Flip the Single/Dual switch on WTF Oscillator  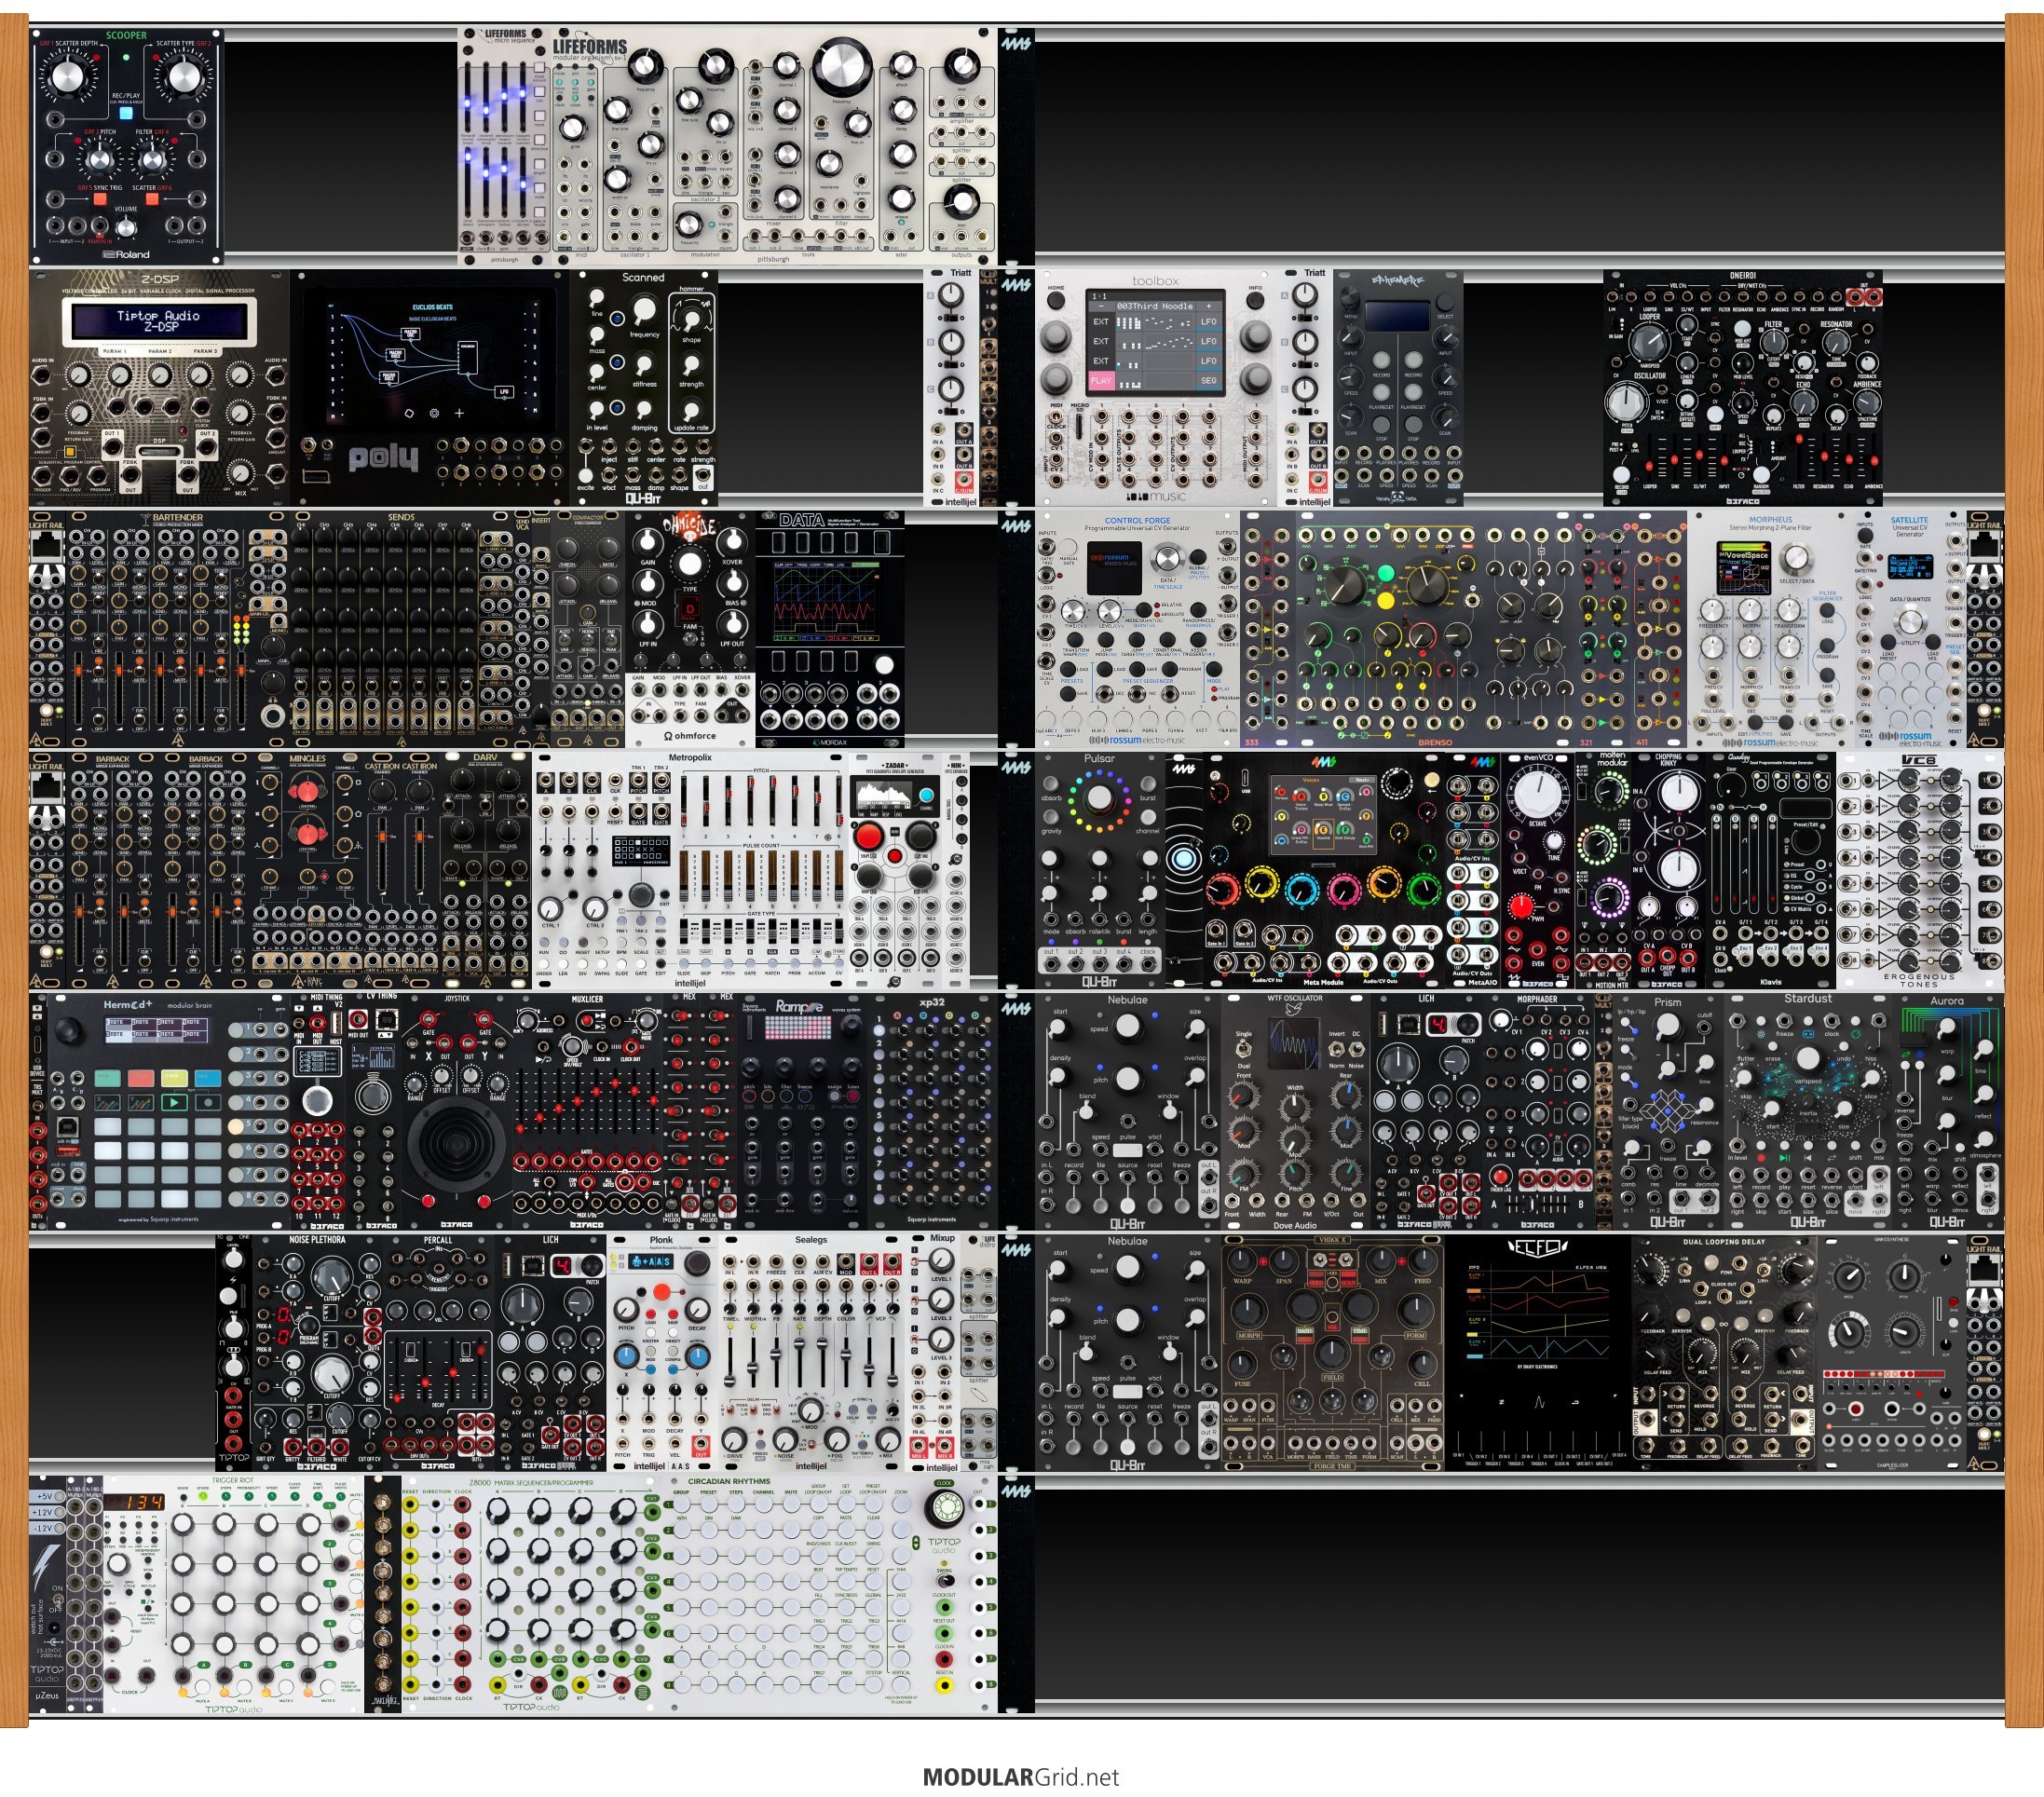[x=1244, y=1049]
